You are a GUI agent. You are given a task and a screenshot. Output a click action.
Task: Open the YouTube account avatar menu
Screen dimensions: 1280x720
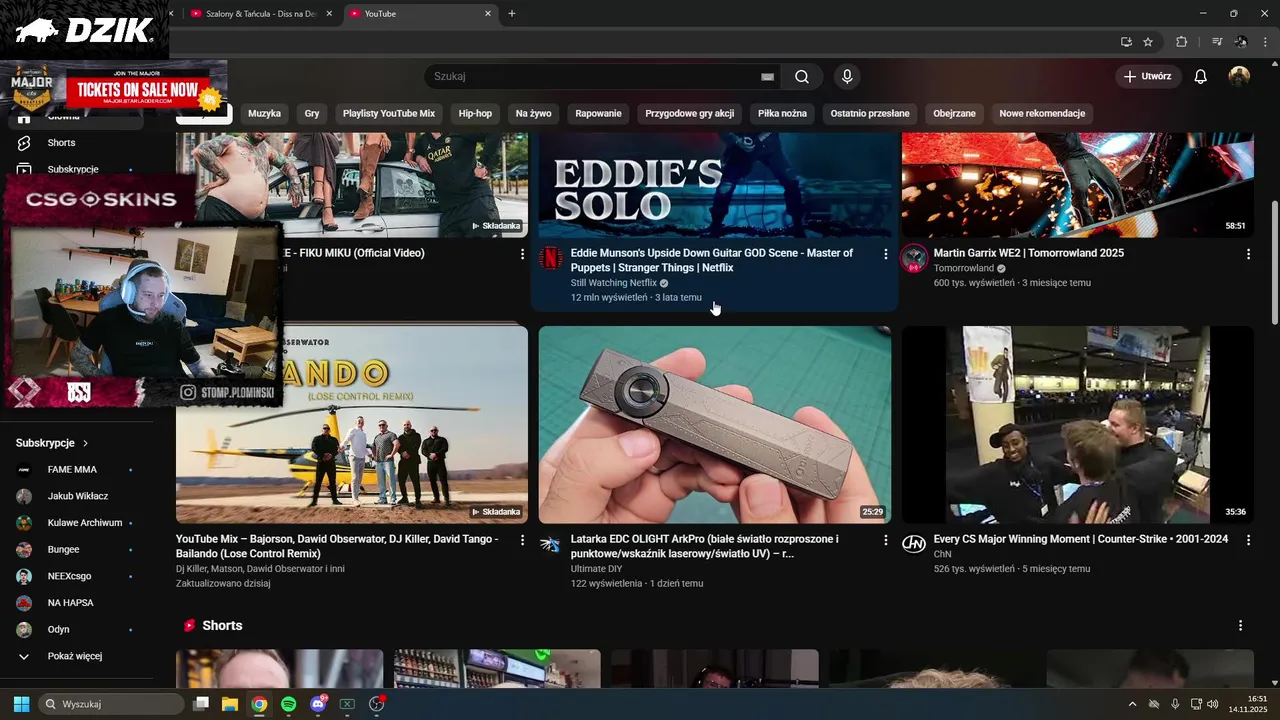pos(1239,77)
